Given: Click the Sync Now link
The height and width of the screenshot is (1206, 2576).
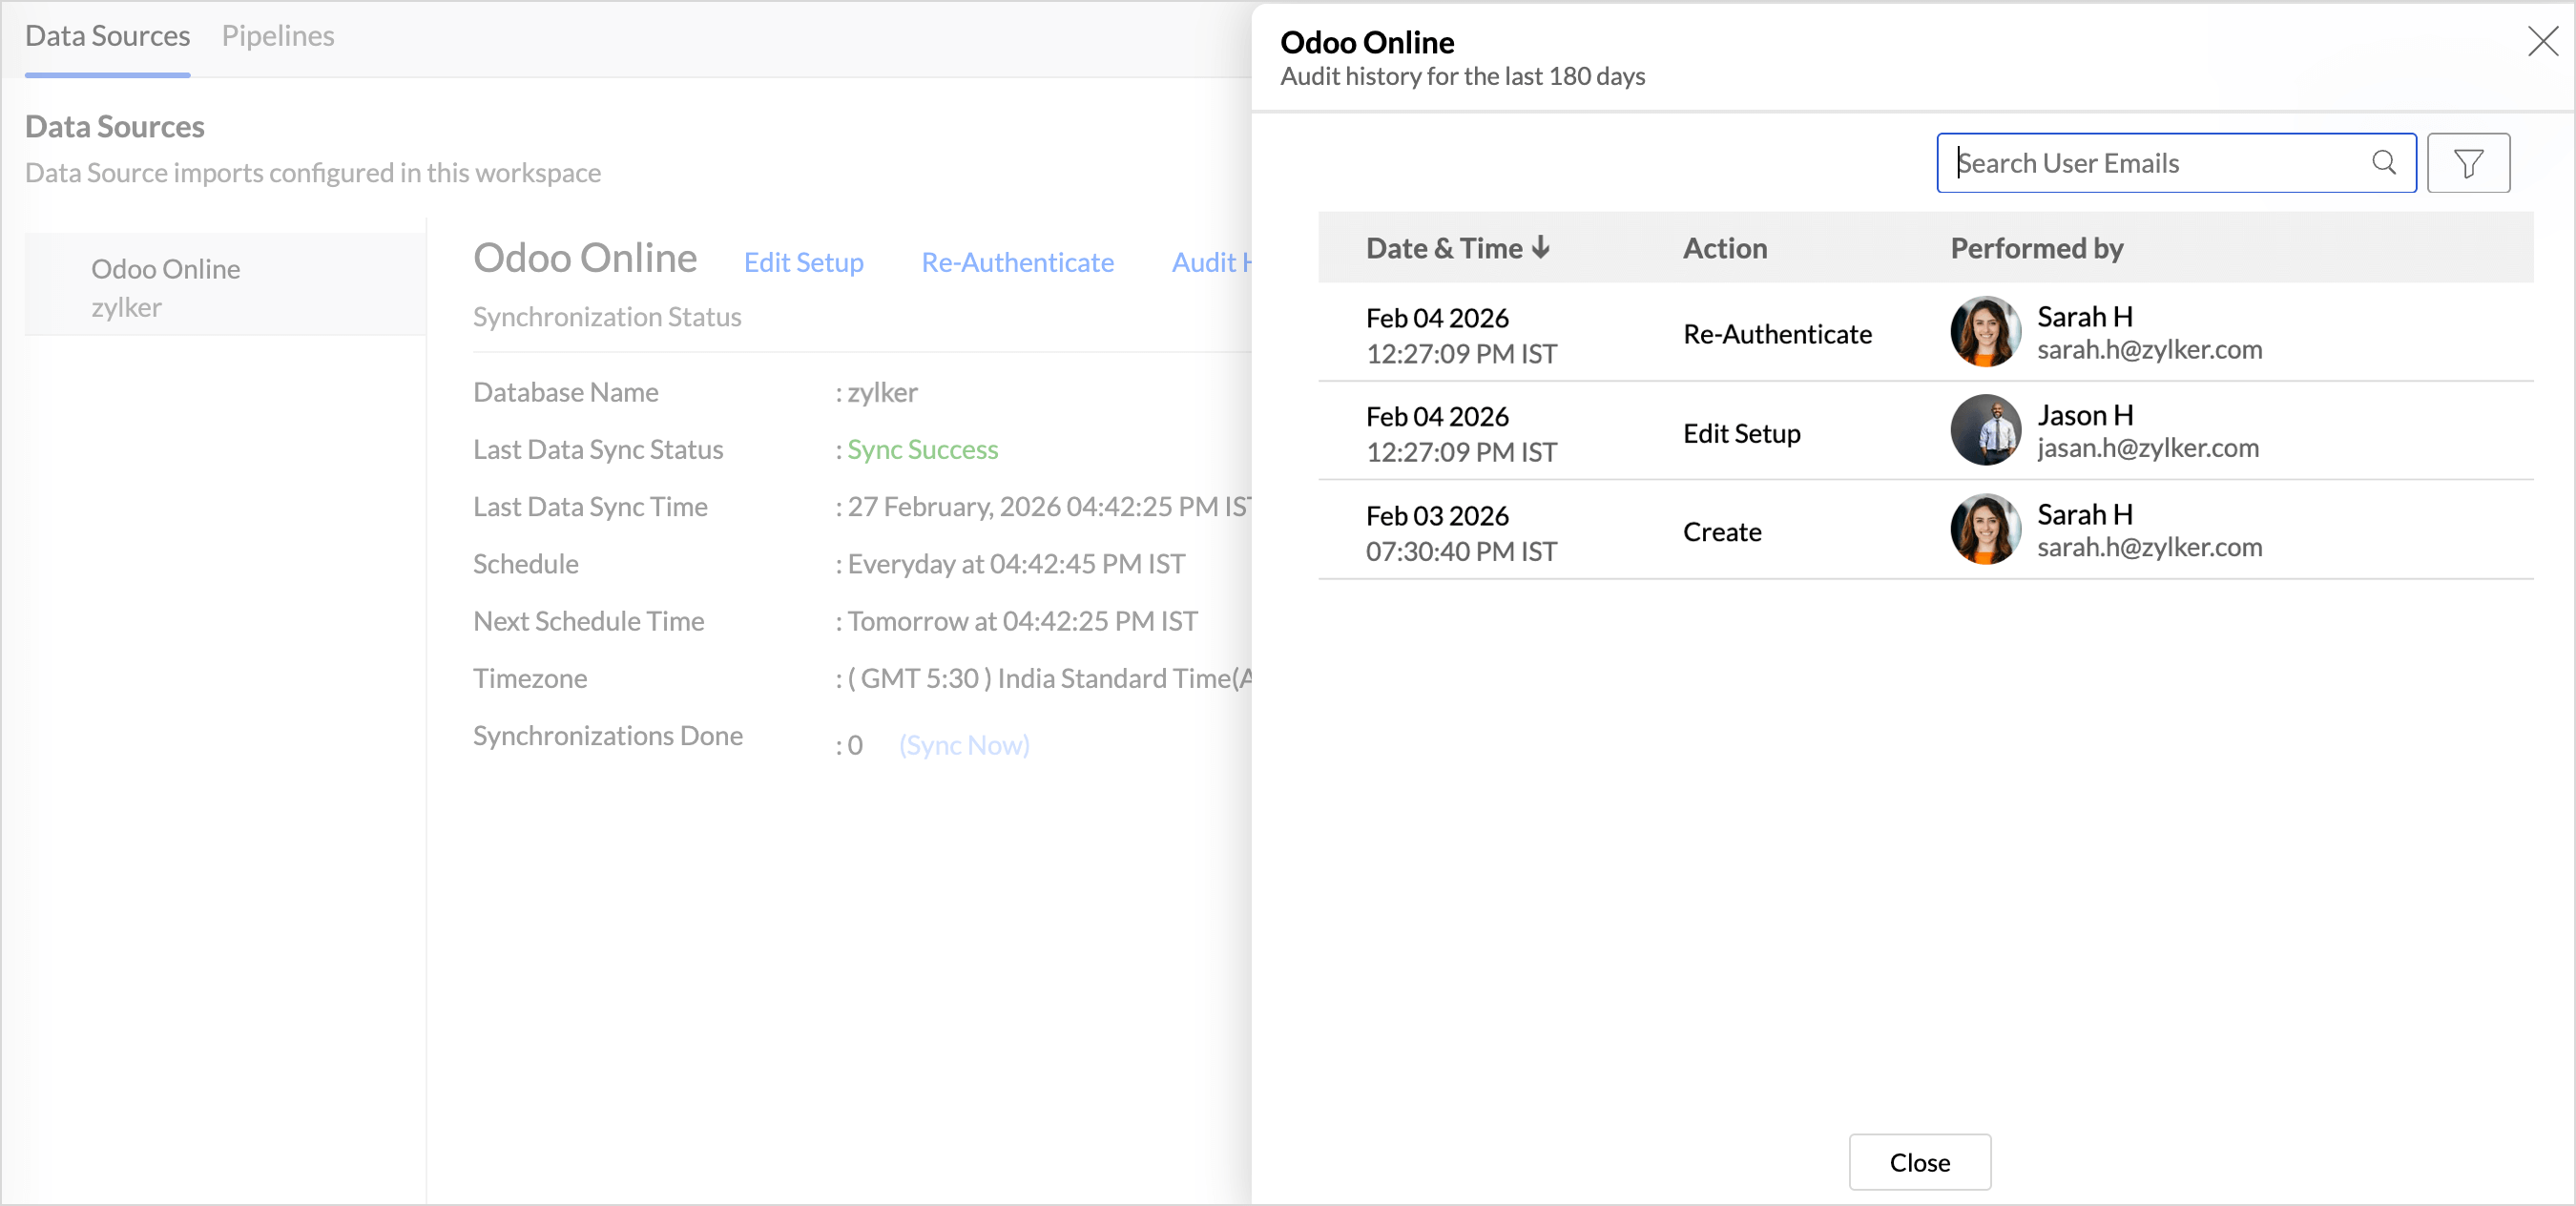Looking at the screenshot, I should tap(963, 745).
